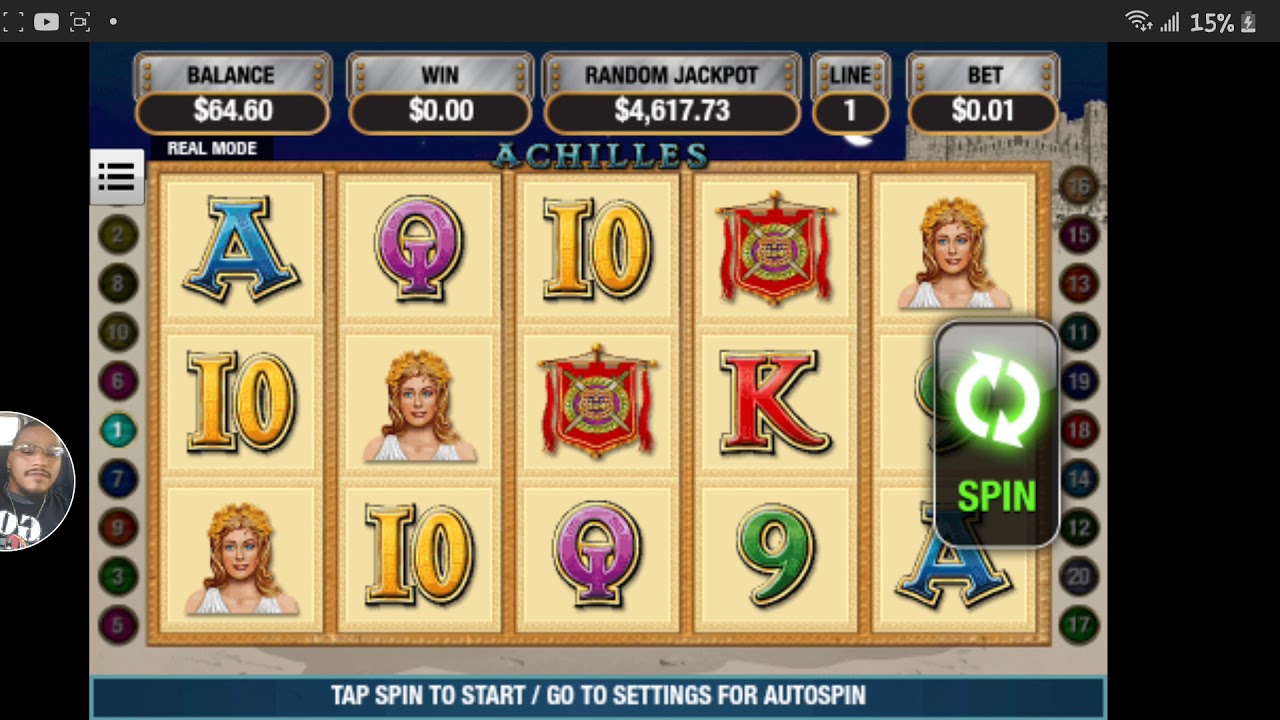Select payline 5 marker on left

tap(117, 626)
